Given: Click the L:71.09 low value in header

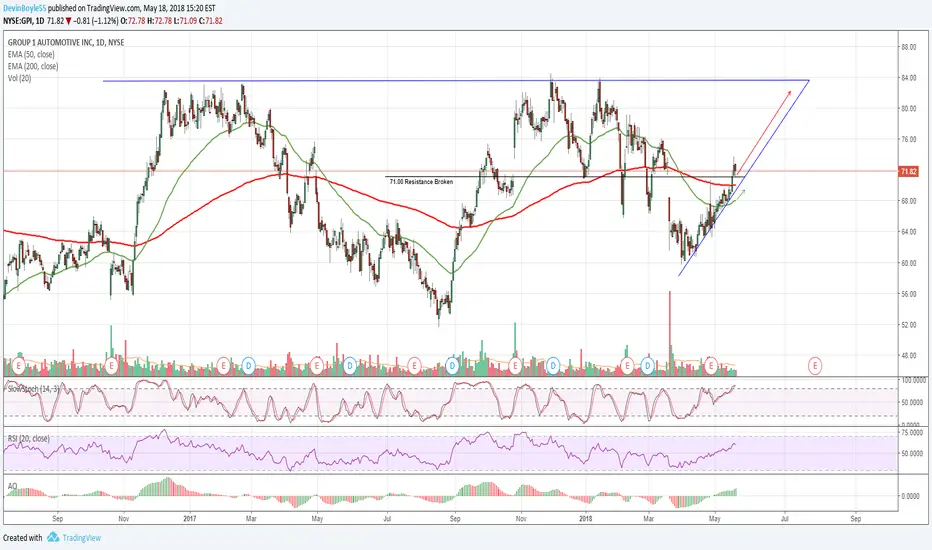Looking at the screenshot, I should pyautogui.click(x=185, y=21).
